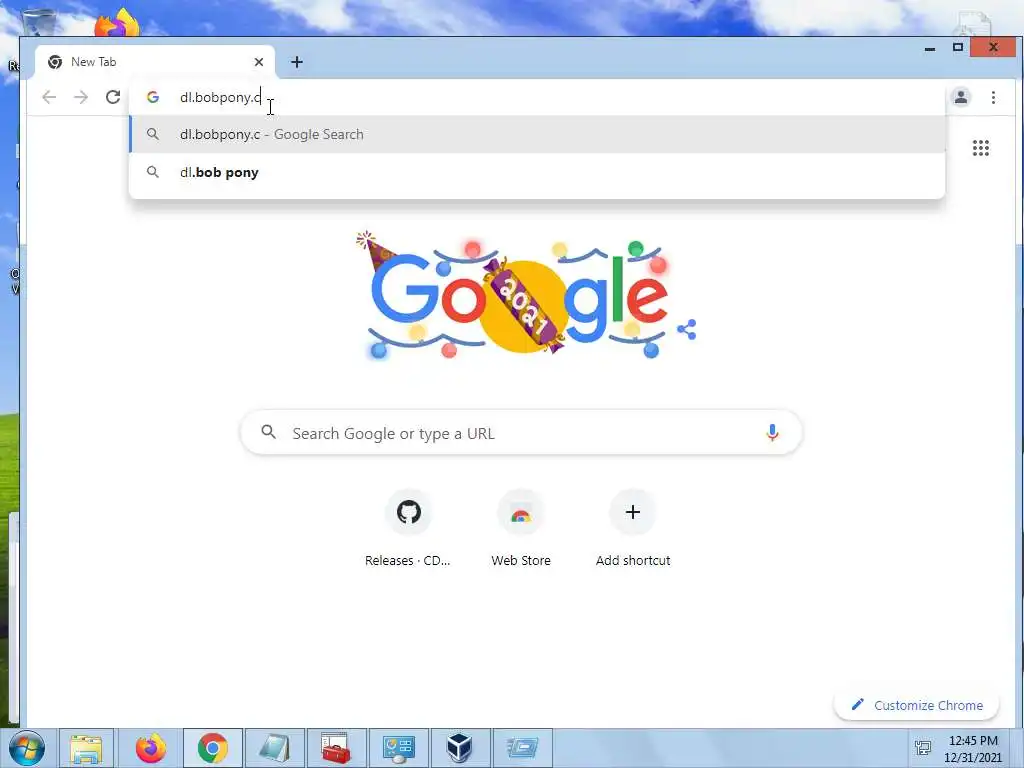Maximize the Chrome window
This screenshot has height=768, width=1024.
click(x=957, y=47)
